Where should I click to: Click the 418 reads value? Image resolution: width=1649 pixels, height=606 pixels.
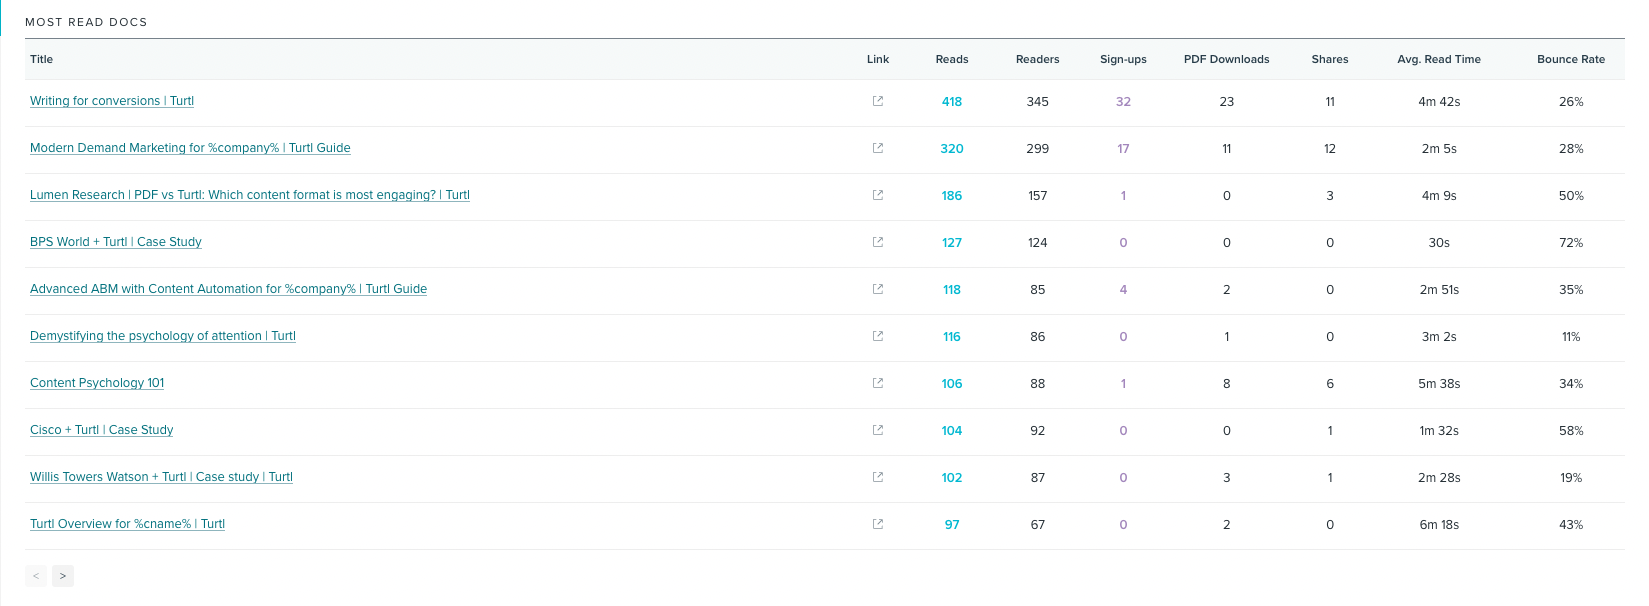951,102
